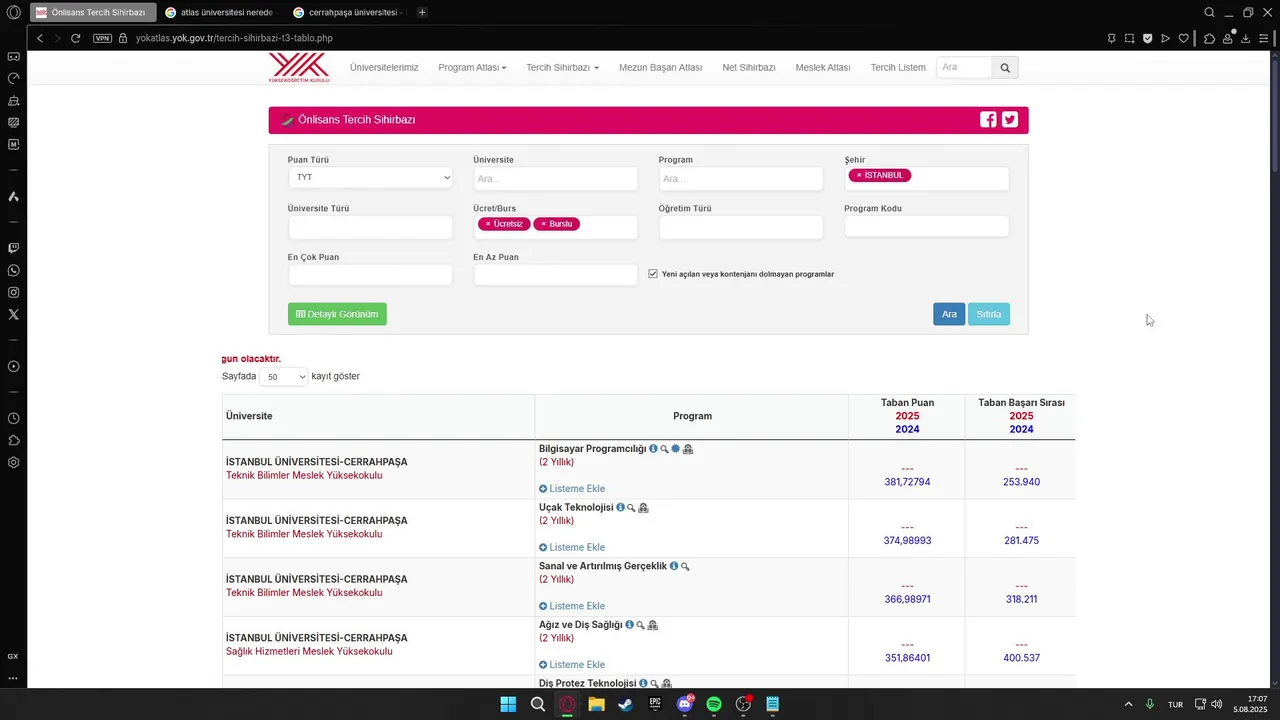Screen dimensions: 1280x720
Task: Open Spotify from the Windows taskbar
Action: click(714, 704)
